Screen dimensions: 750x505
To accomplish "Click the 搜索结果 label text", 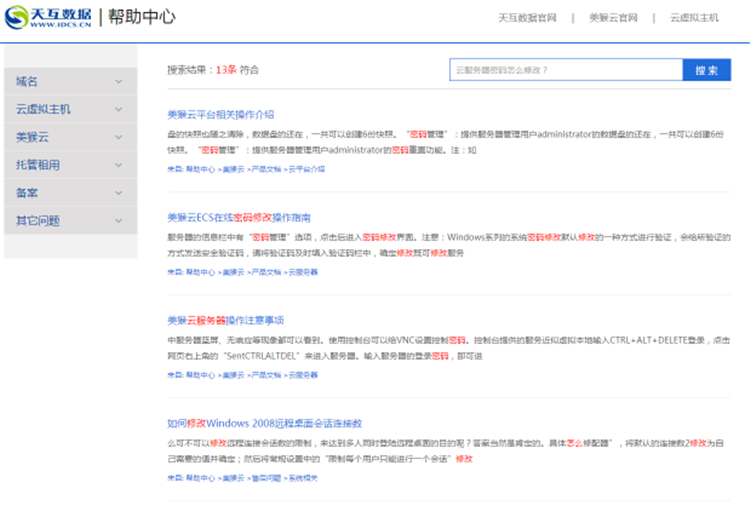I will [x=187, y=70].
